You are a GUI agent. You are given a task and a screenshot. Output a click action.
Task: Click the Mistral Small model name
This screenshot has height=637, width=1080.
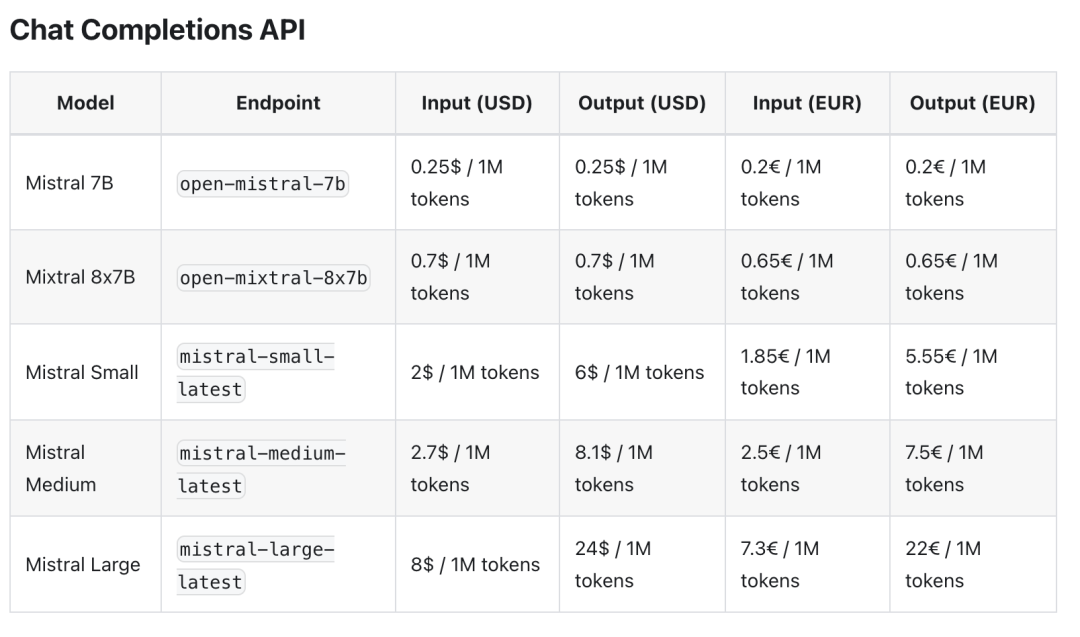coord(82,372)
